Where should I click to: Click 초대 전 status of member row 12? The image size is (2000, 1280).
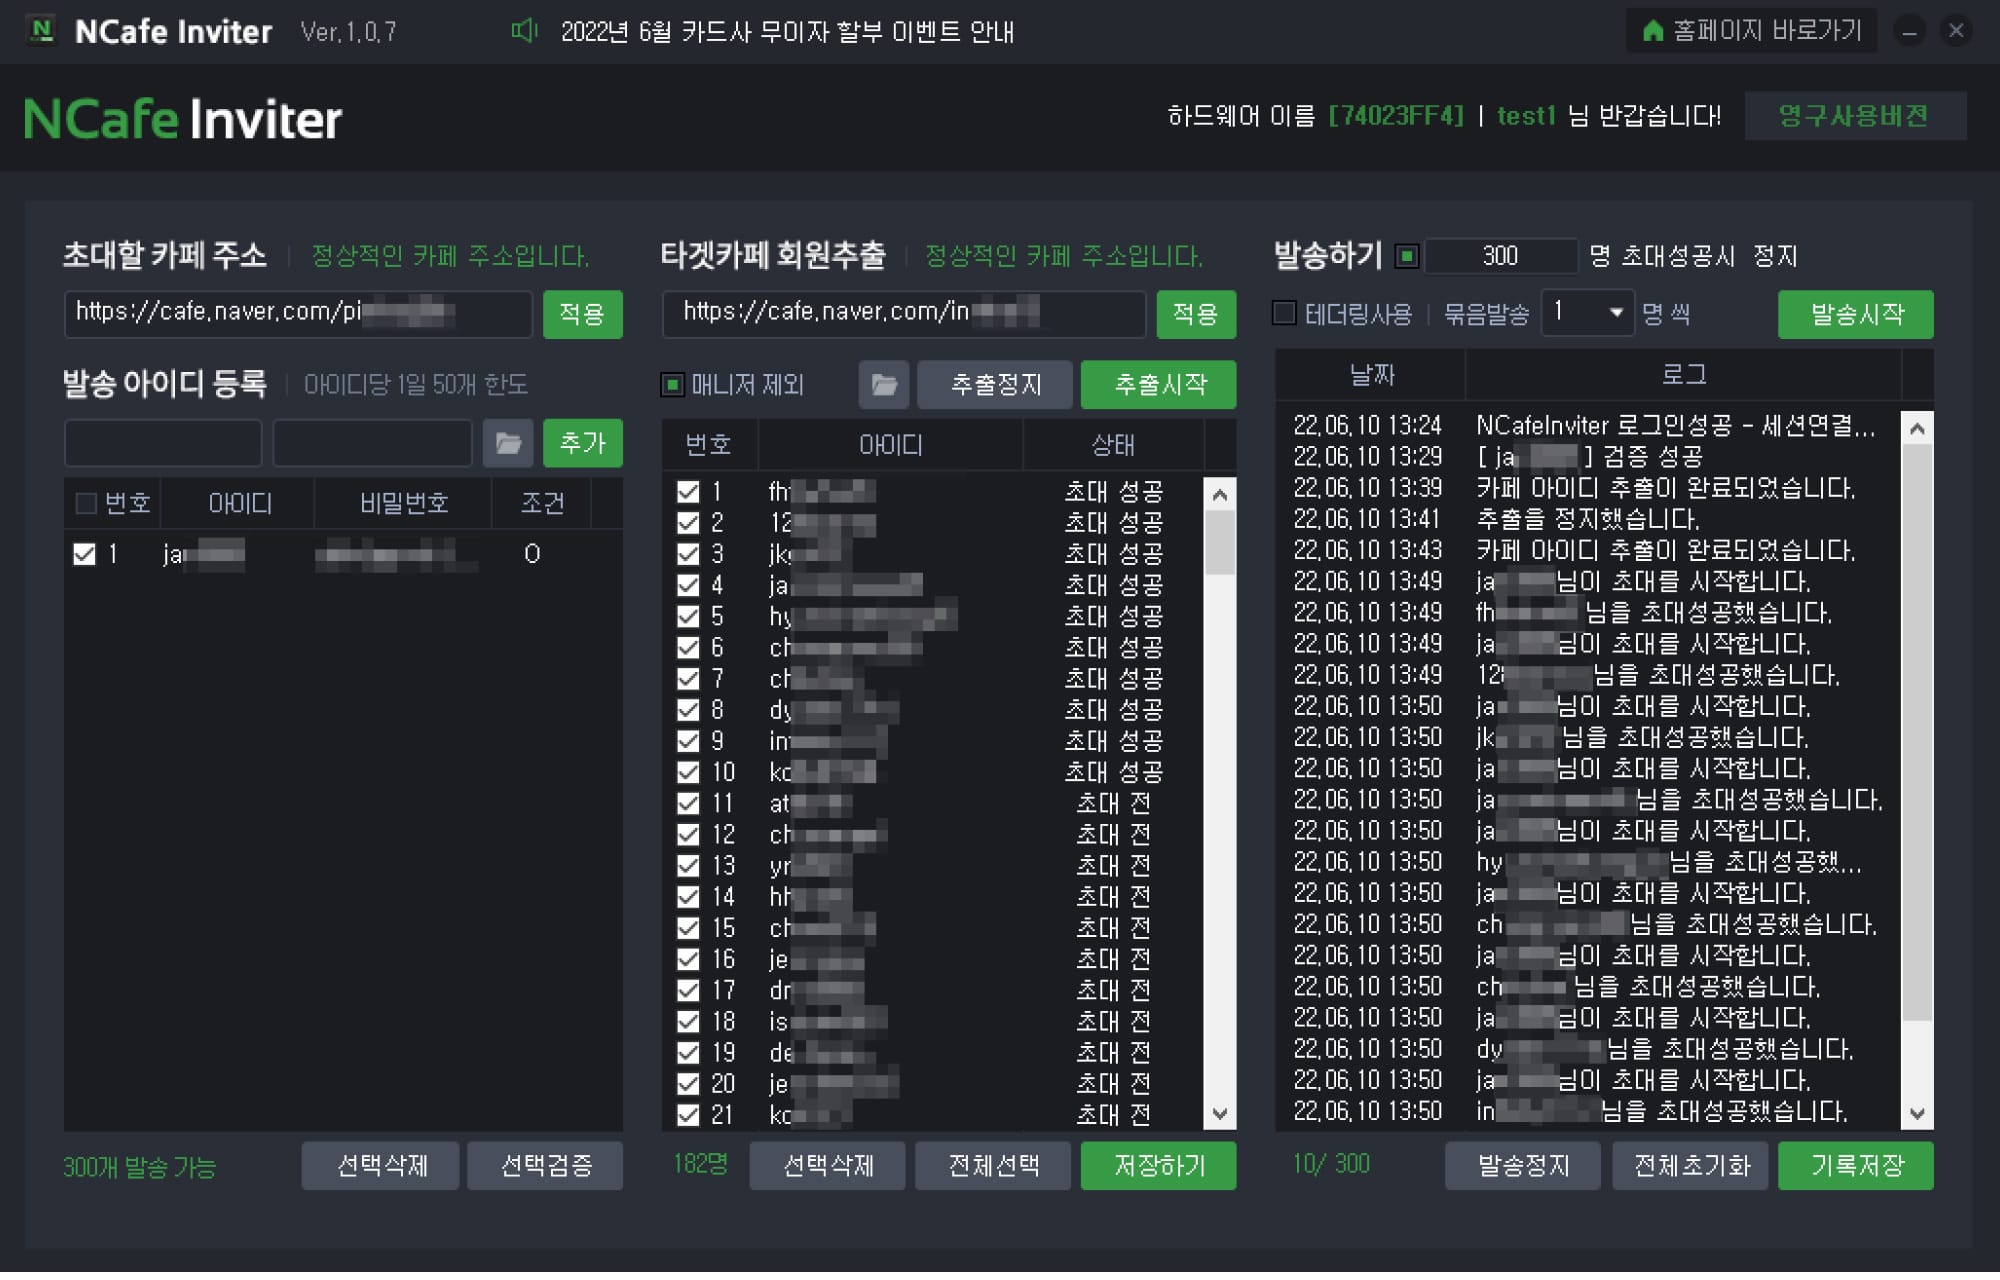click(1113, 834)
